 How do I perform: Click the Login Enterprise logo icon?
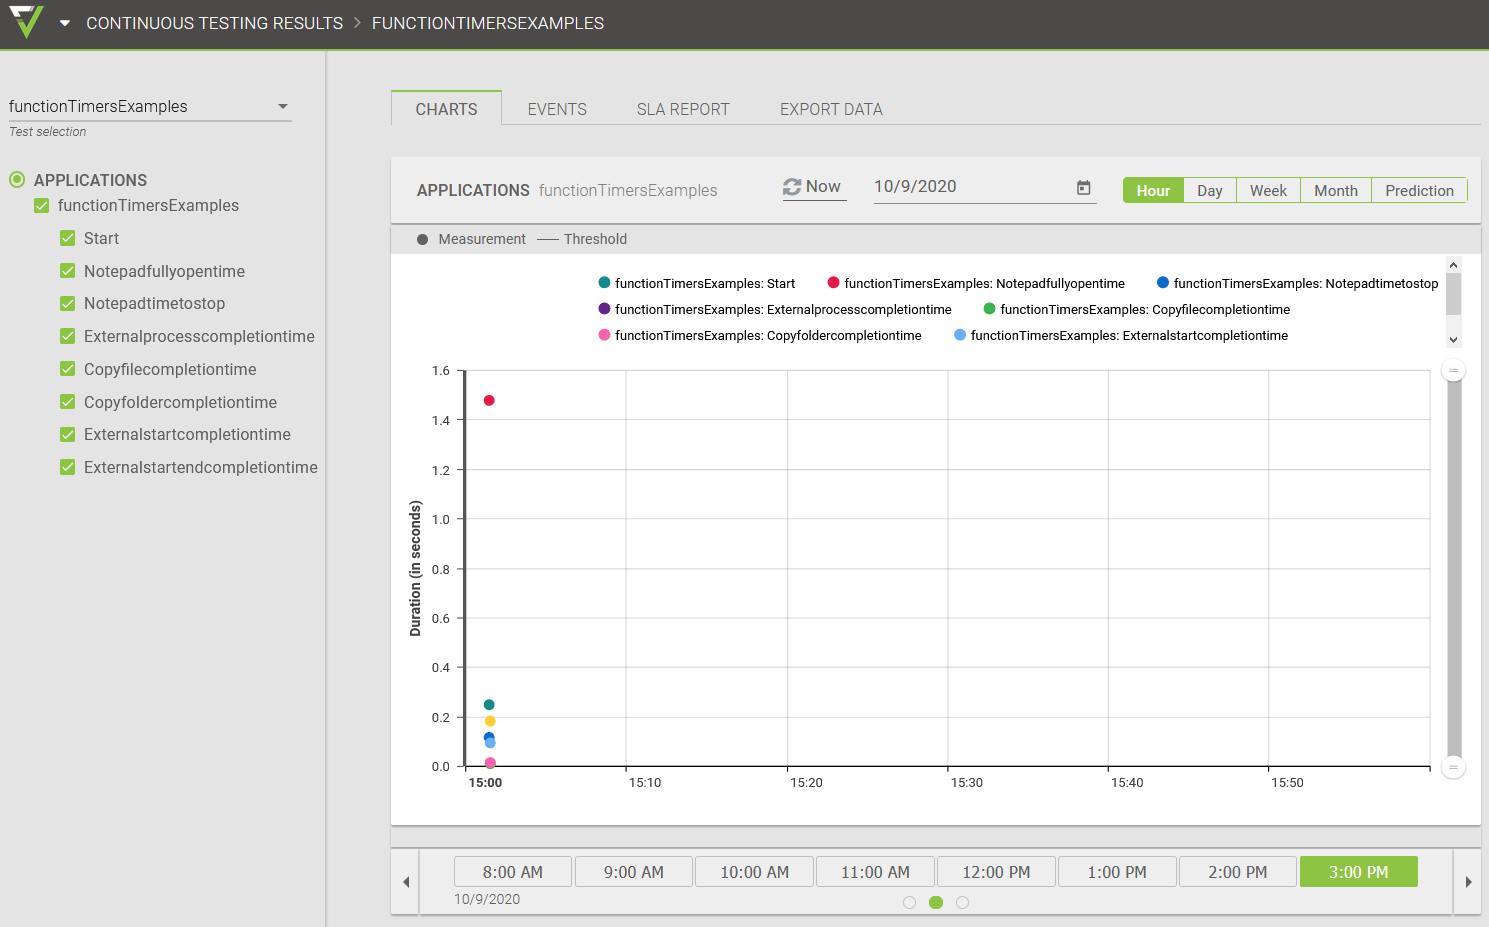tap(27, 22)
